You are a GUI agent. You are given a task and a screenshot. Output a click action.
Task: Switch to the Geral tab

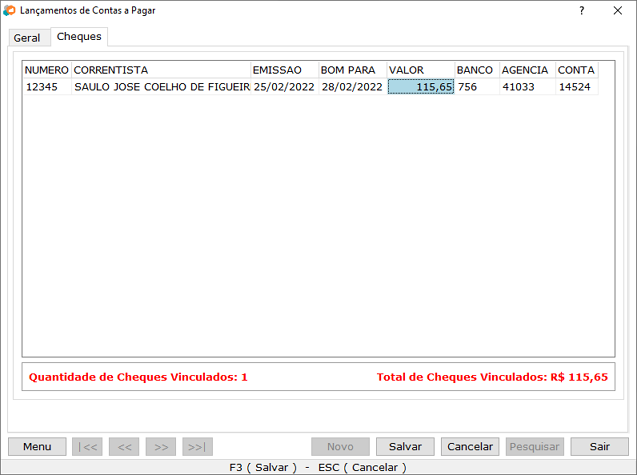point(27,38)
